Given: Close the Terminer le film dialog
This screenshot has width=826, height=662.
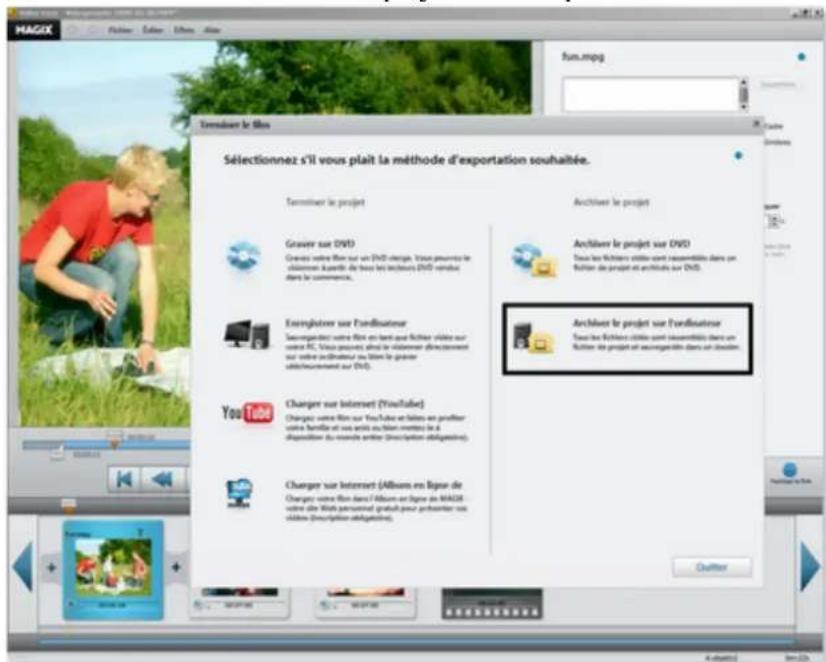Looking at the screenshot, I should coord(756,124).
